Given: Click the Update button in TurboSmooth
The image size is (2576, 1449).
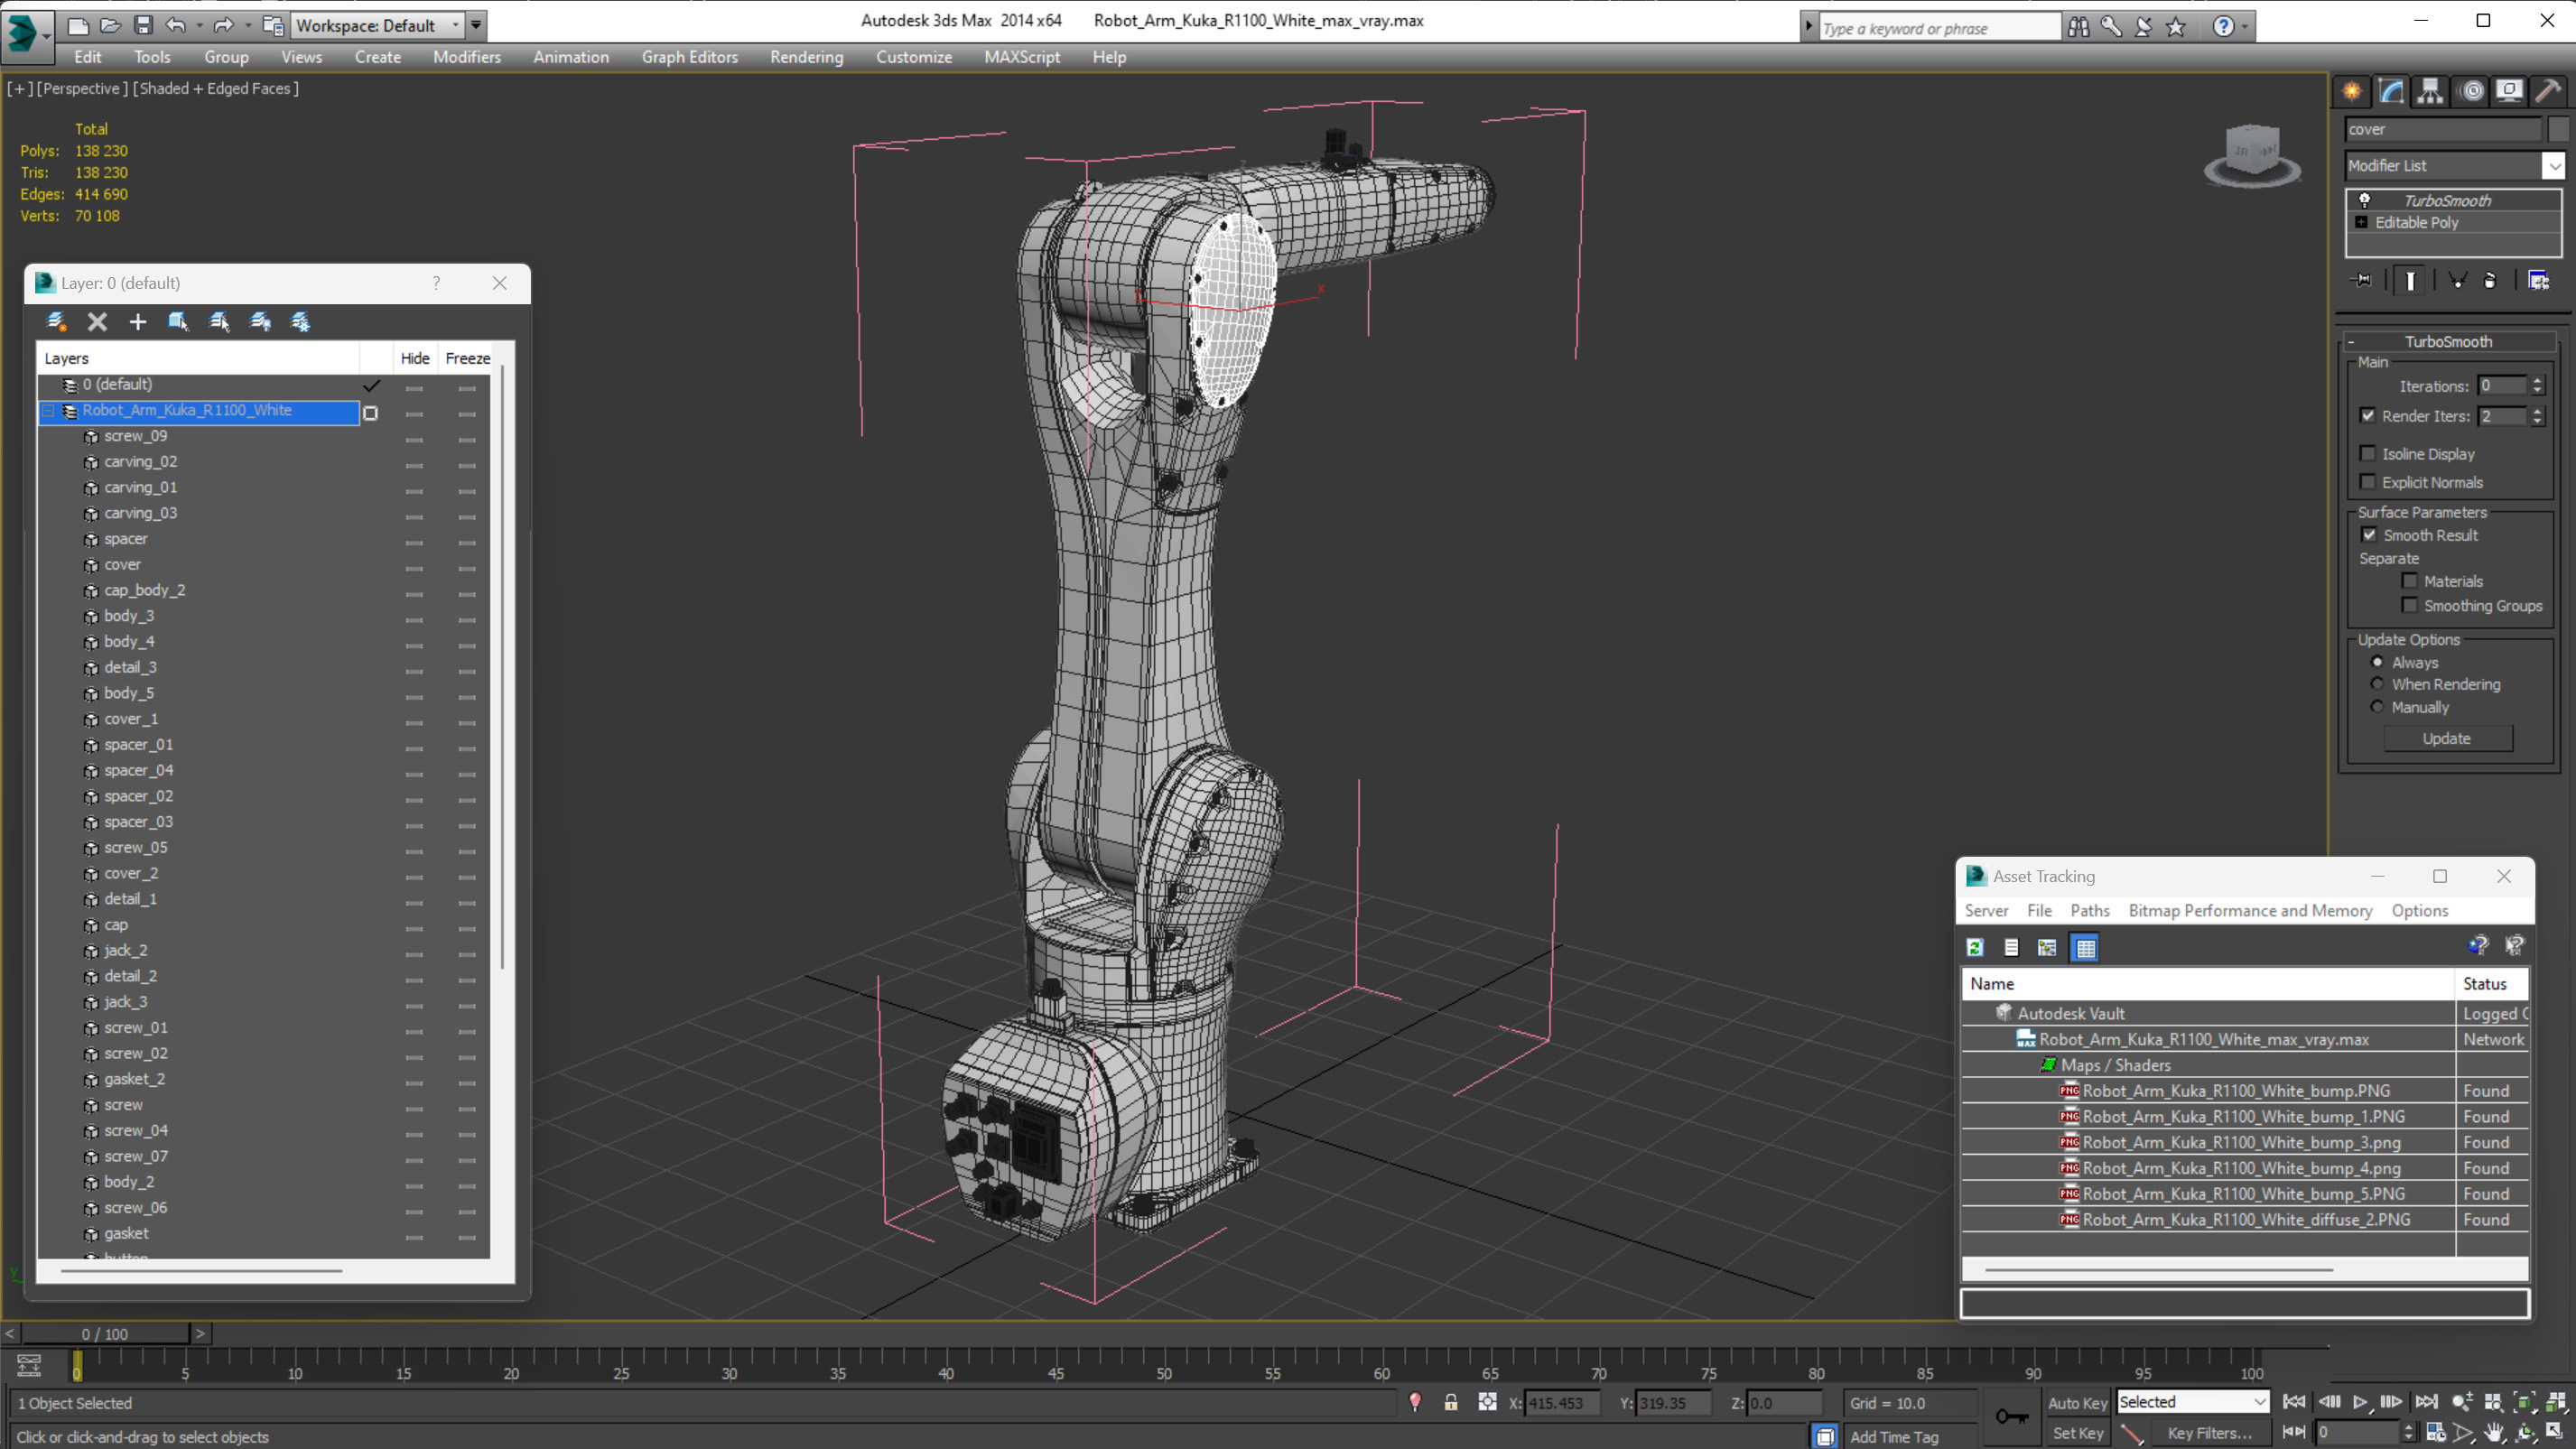Looking at the screenshot, I should (x=2447, y=738).
